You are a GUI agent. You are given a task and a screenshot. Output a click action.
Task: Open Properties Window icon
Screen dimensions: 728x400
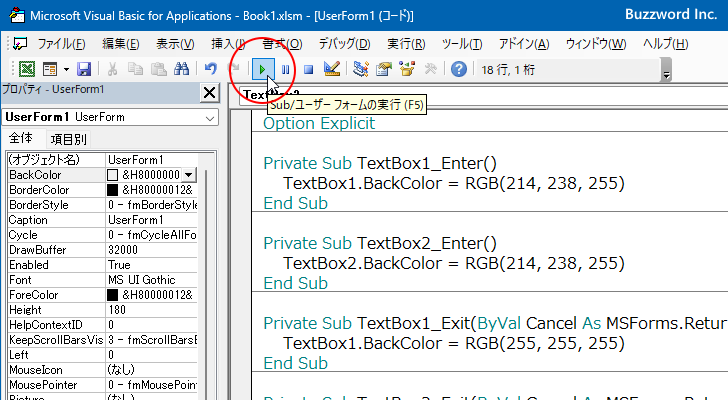coord(384,70)
